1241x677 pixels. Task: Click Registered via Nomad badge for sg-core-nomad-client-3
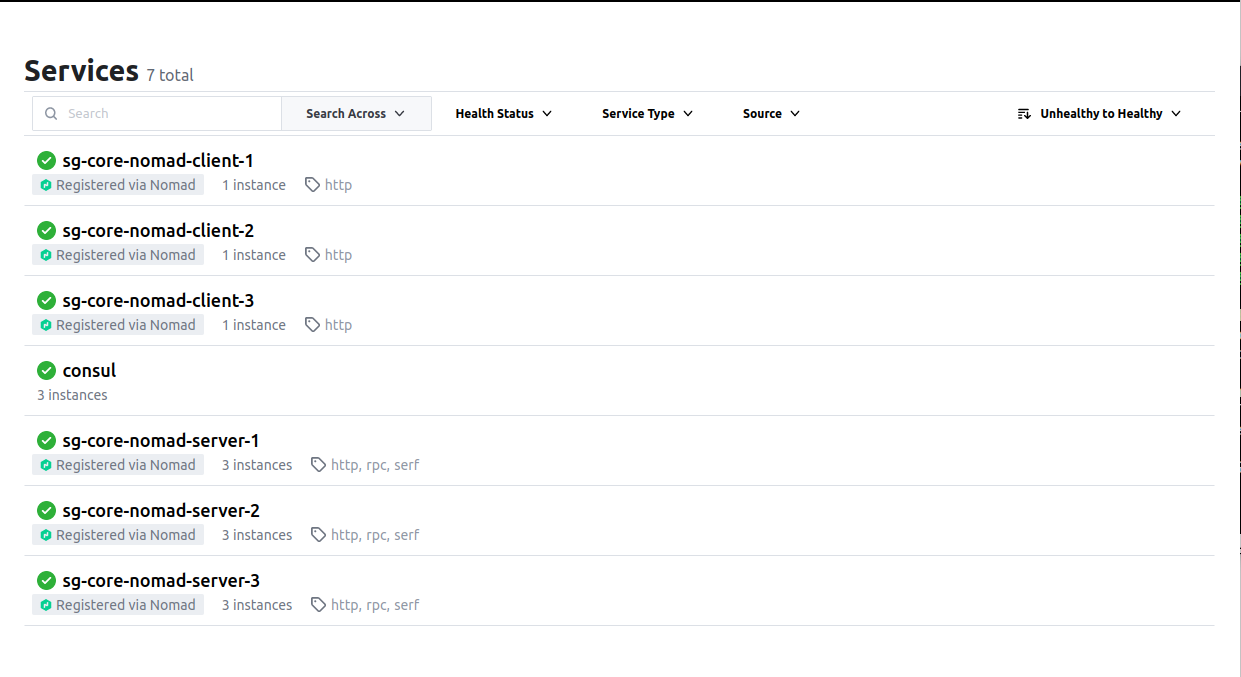click(118, 325)
